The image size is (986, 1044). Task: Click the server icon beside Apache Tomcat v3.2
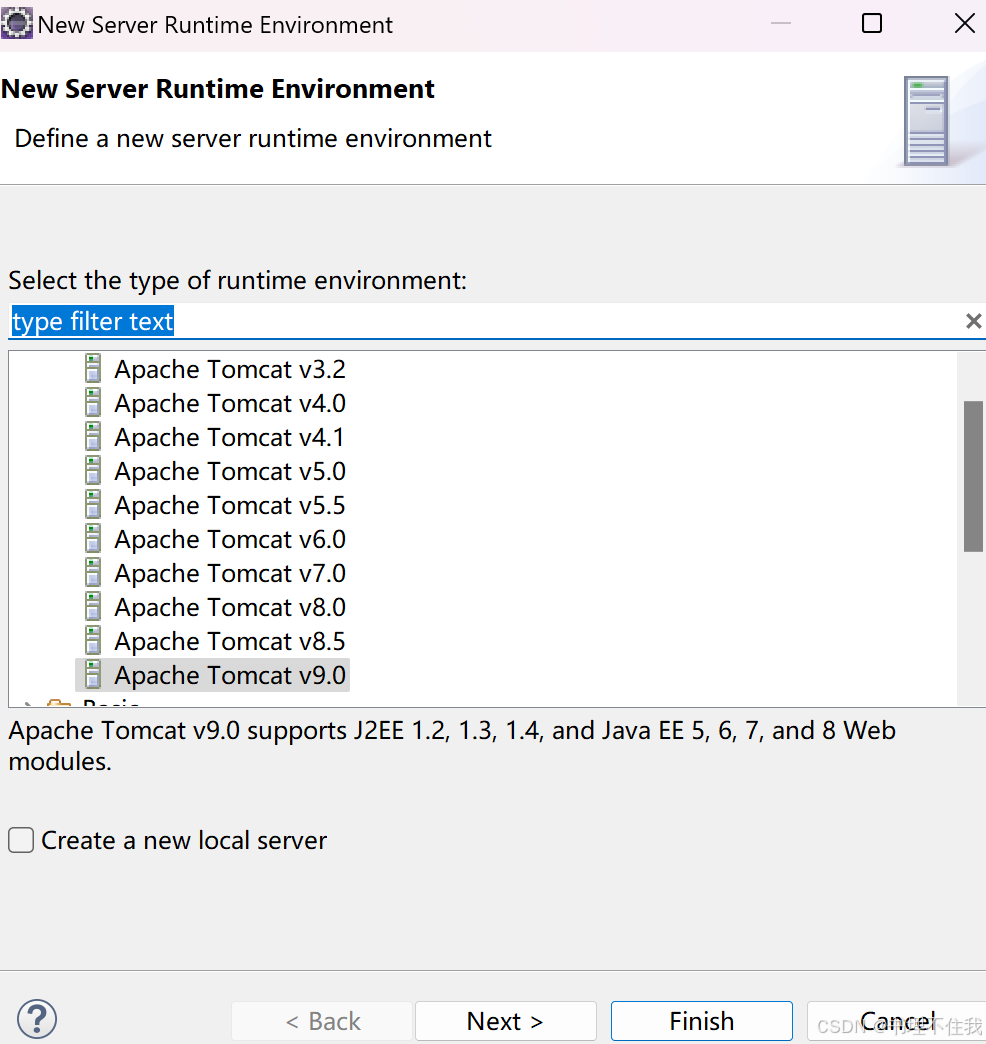pyautogui.click(x=93, y=368)
